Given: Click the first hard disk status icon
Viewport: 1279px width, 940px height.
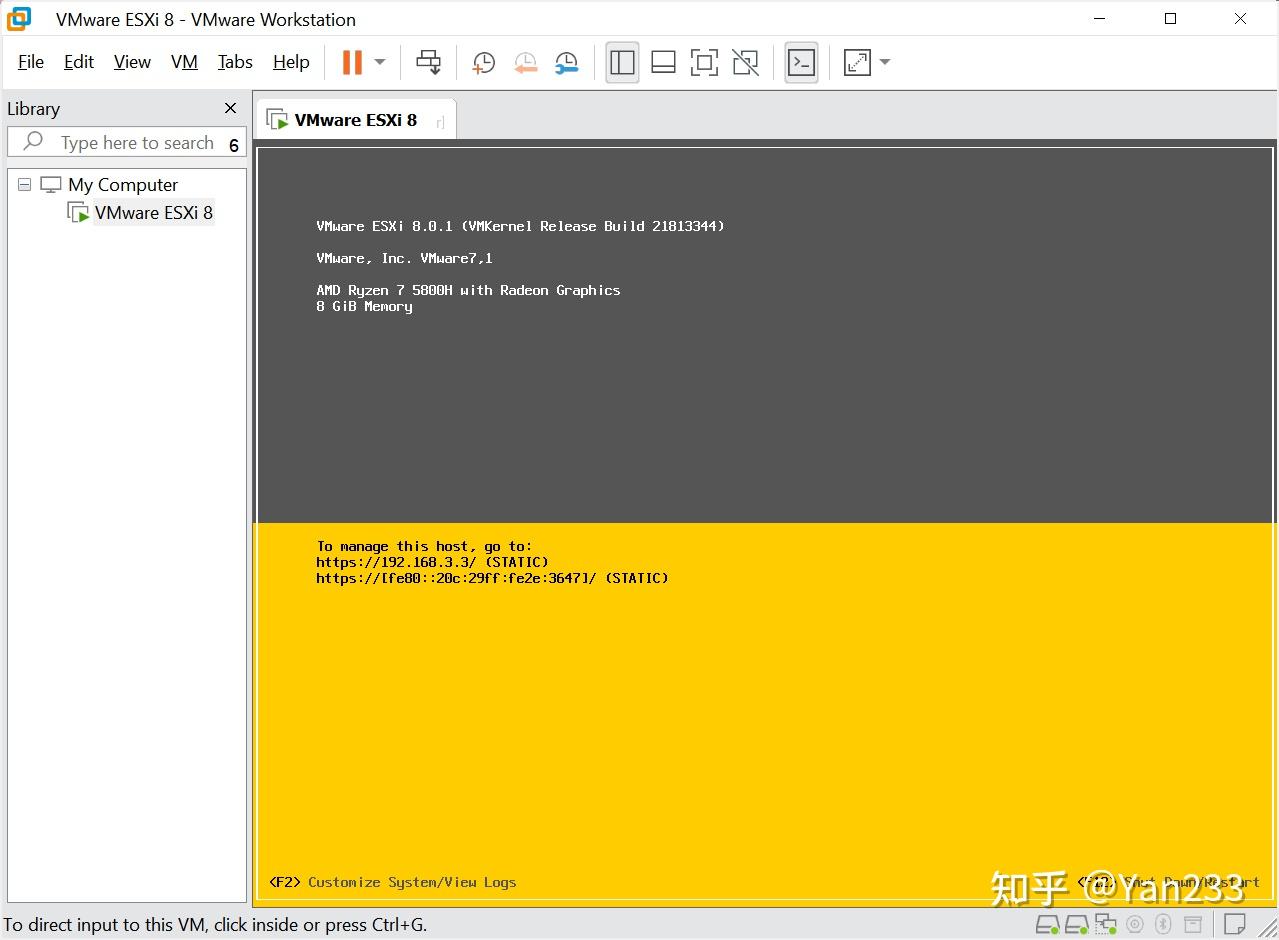Looking at the screenshot, I should 1048,924.
